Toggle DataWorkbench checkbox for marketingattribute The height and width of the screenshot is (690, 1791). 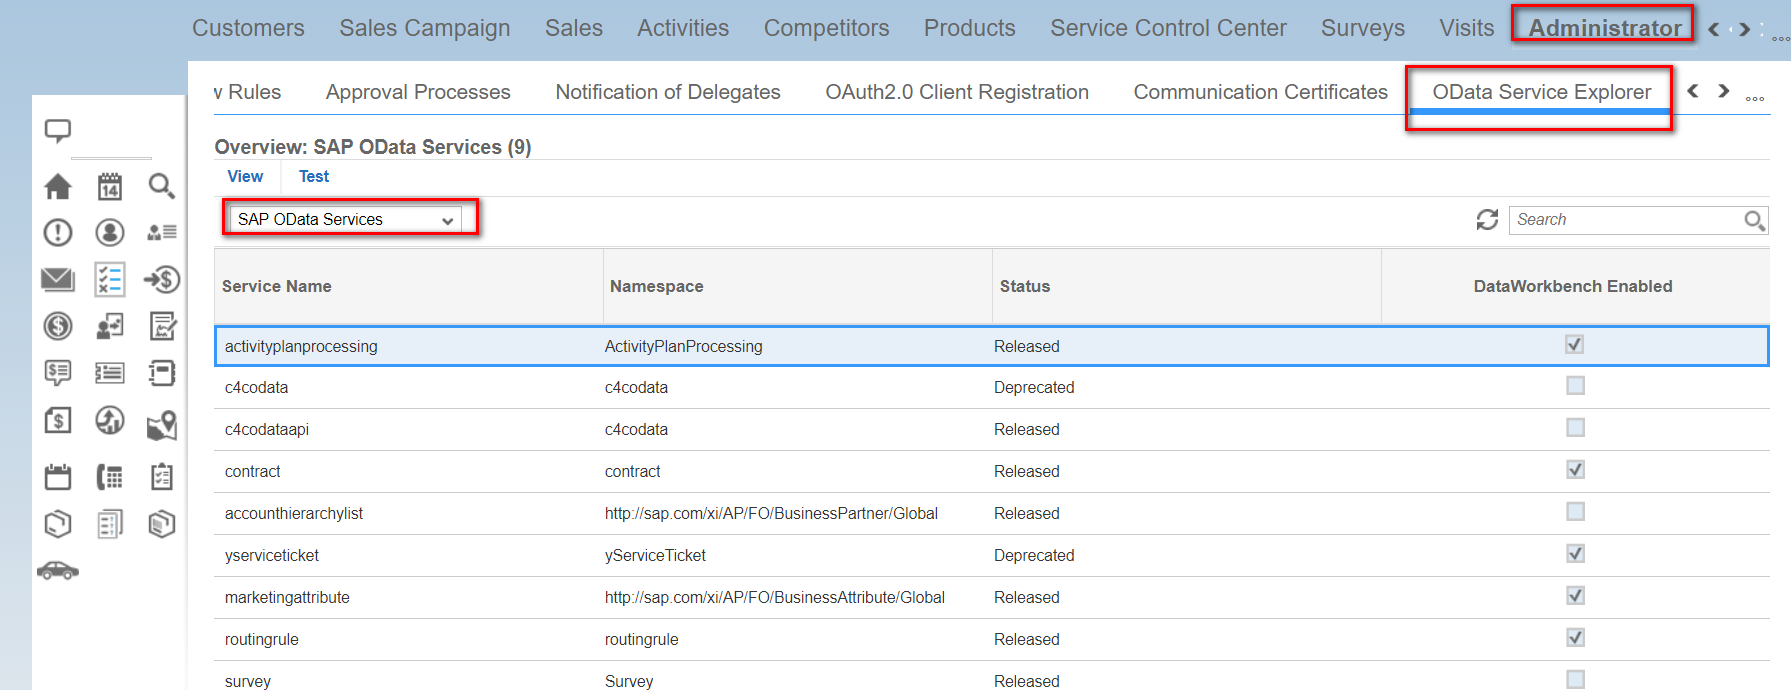coord(1575,596)
